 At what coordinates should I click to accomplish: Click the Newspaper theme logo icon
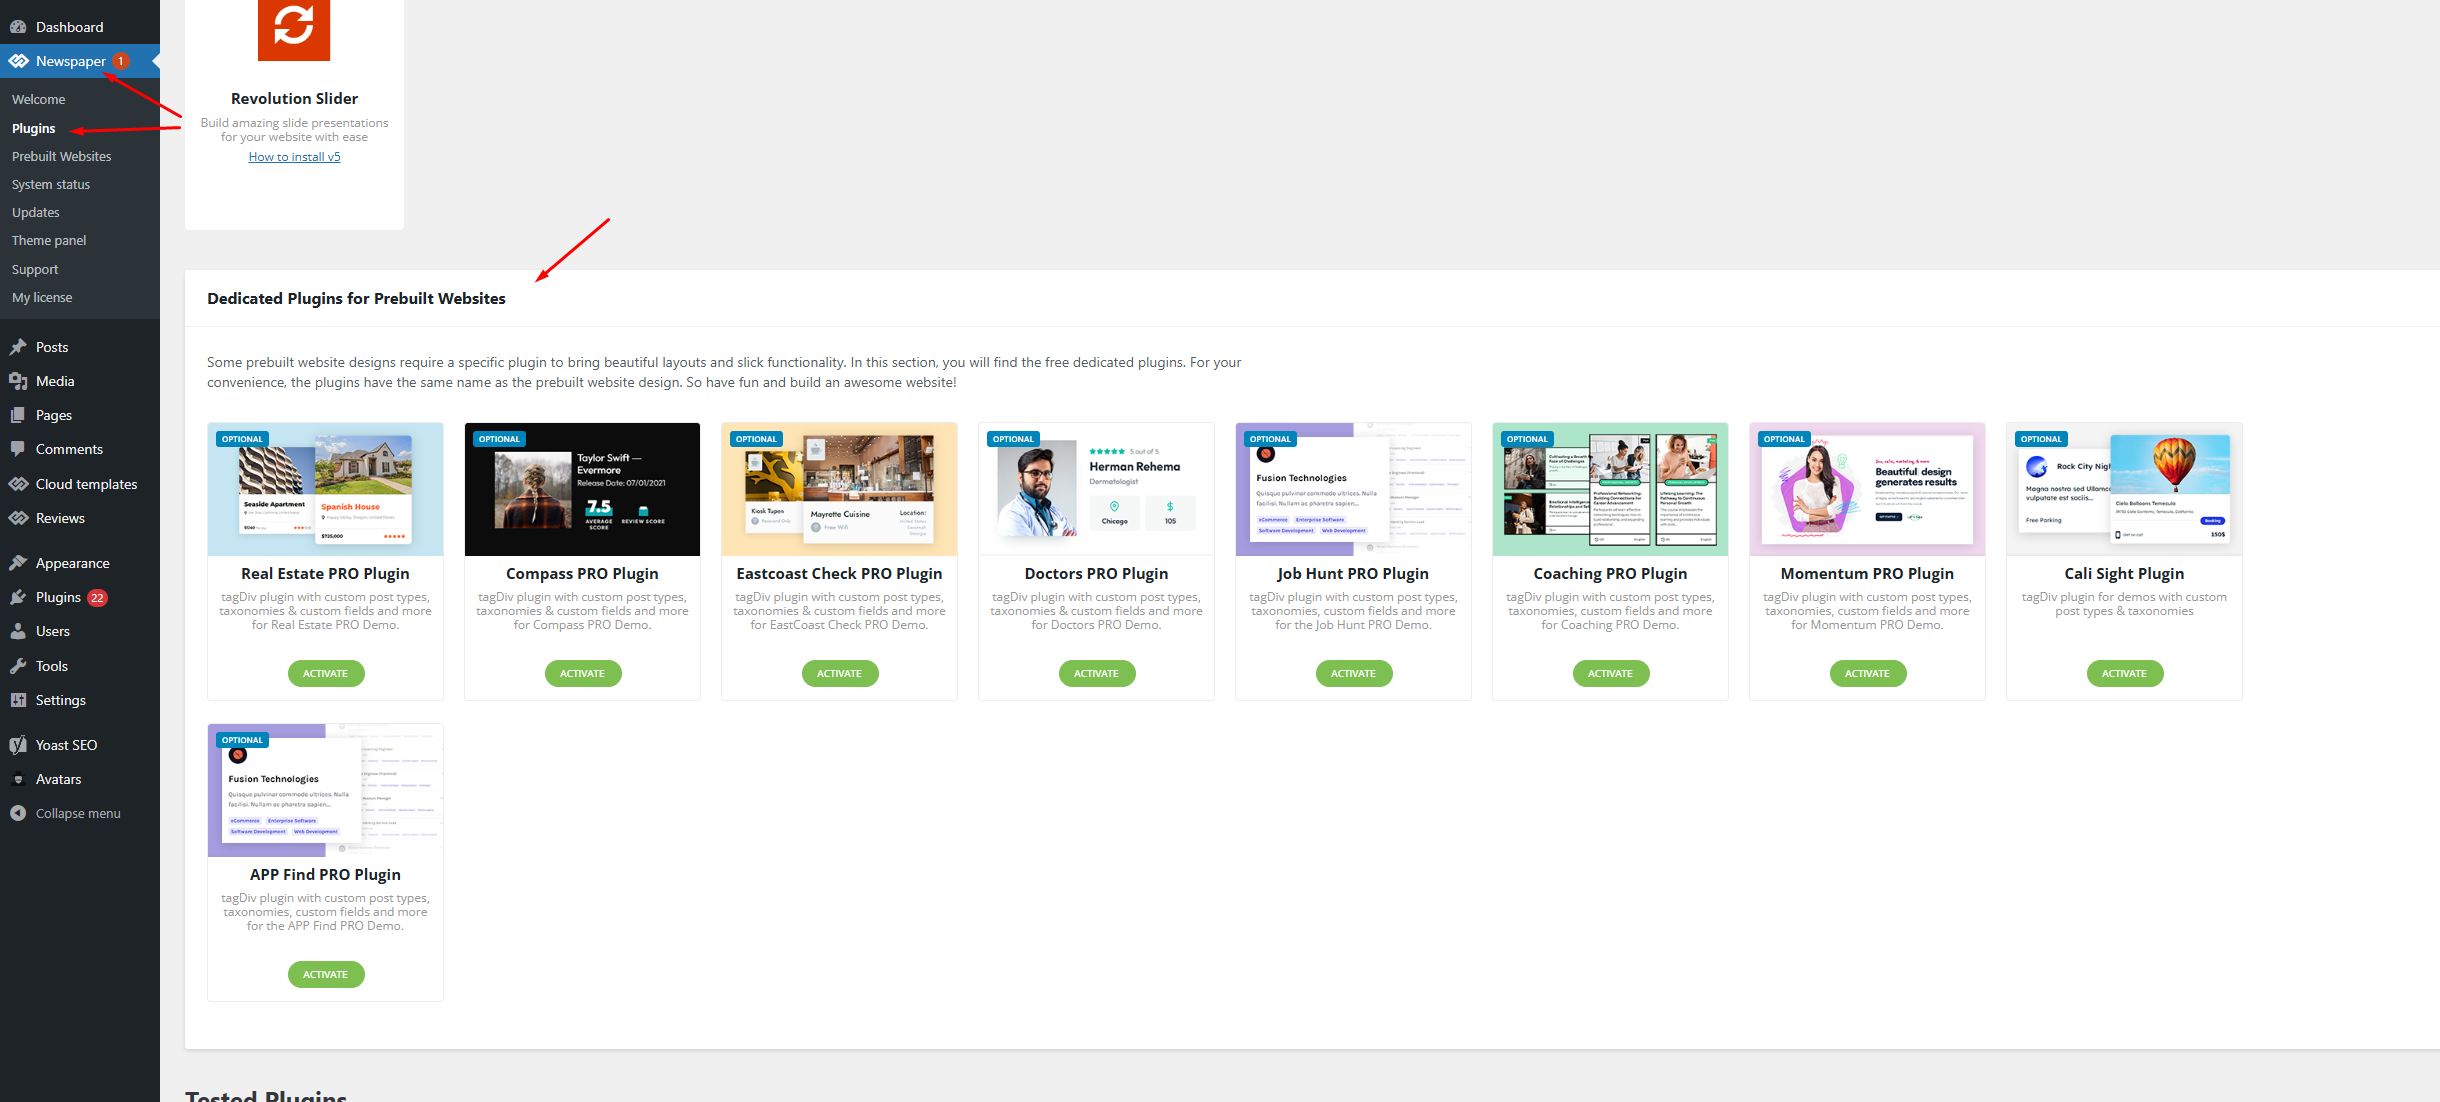[18, 61]
